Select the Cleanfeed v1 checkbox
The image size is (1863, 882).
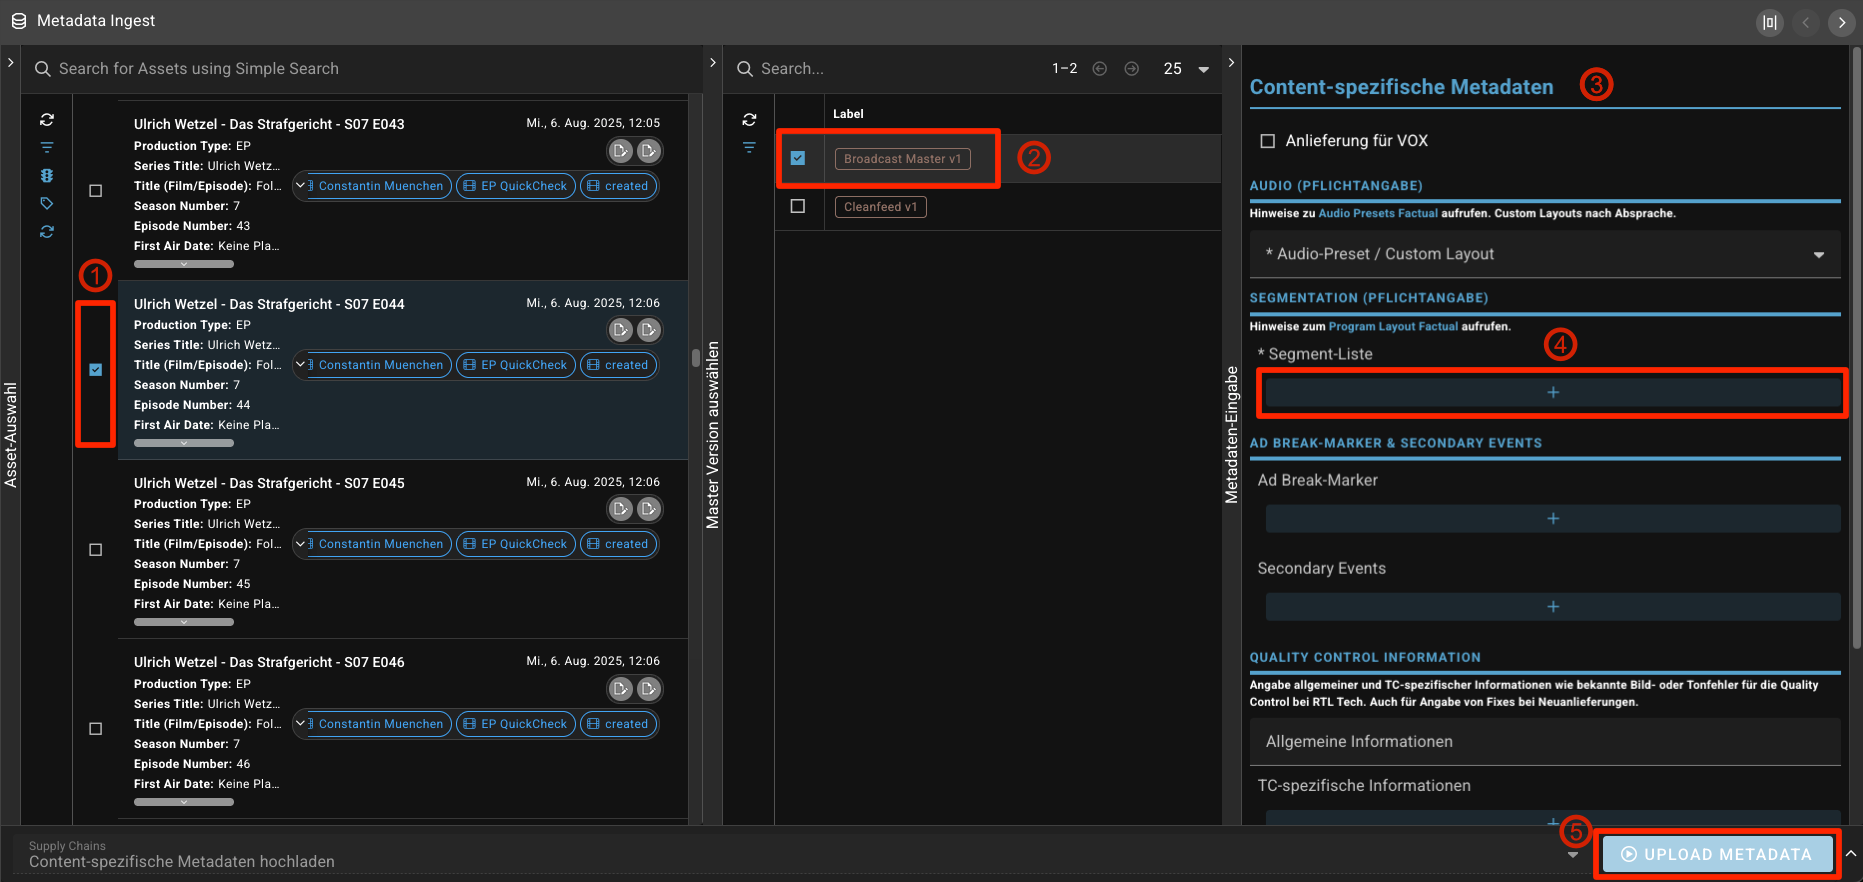click(x=797, y=206)
